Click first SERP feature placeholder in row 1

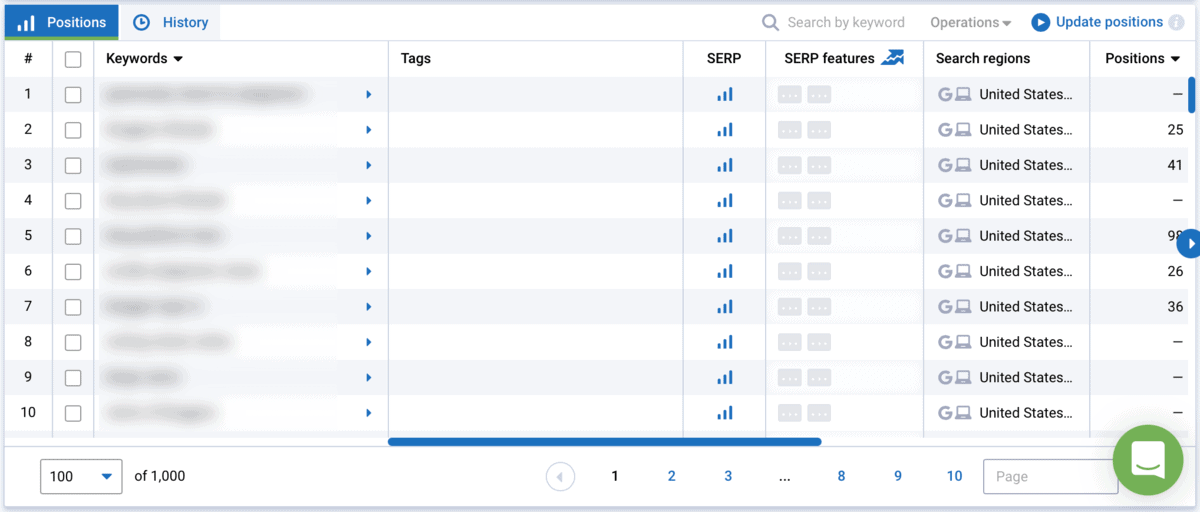(x=790, y=95)
